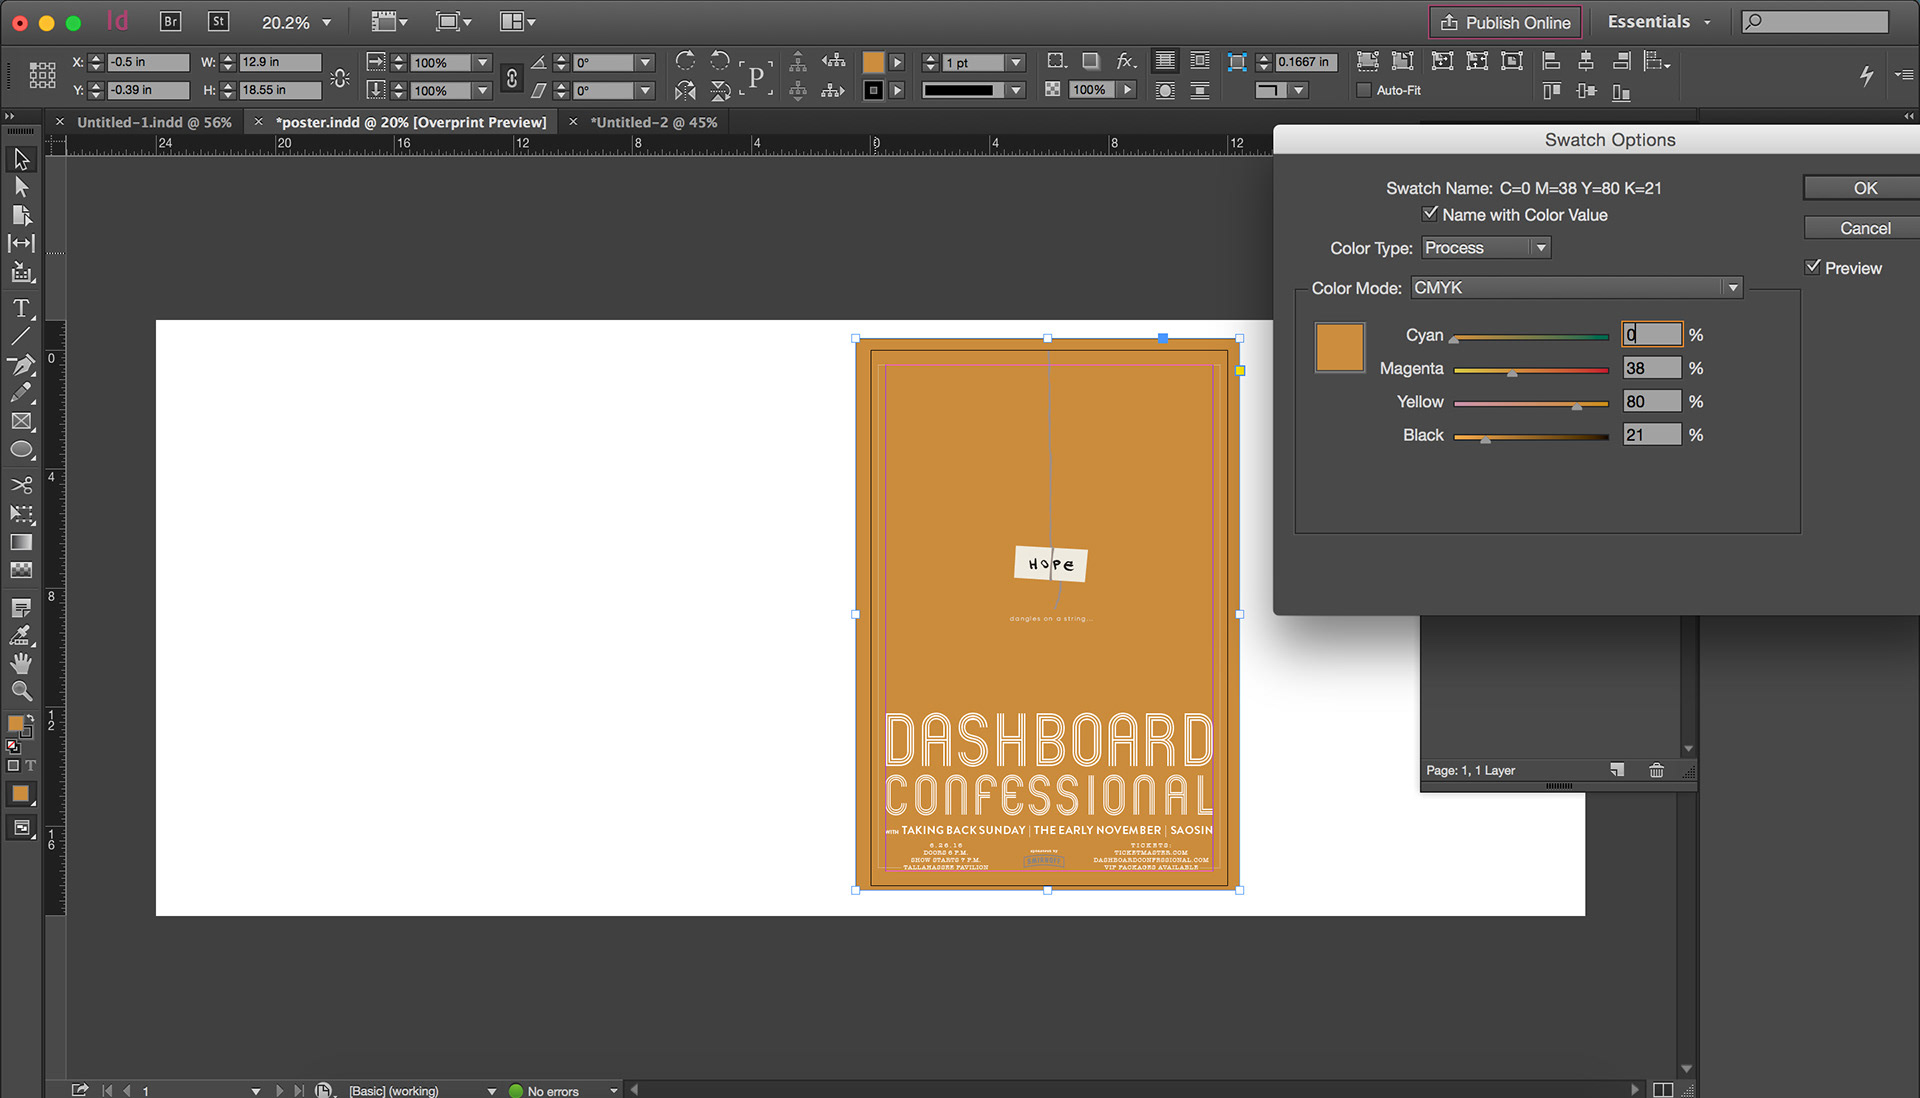This screenshot has width=1920, height=1098.
Task: Click Rotate 90° Clockwise icon
Action: [x=685, y=61]
